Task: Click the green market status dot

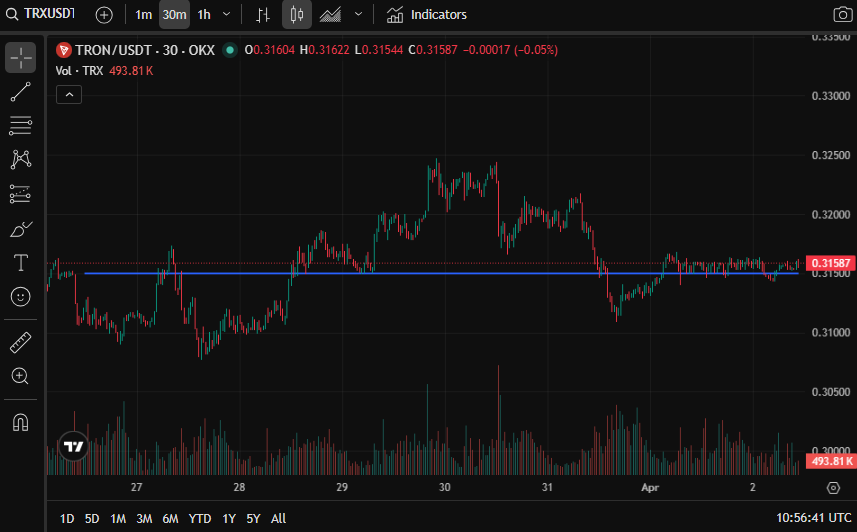Action: pos(230,50)
